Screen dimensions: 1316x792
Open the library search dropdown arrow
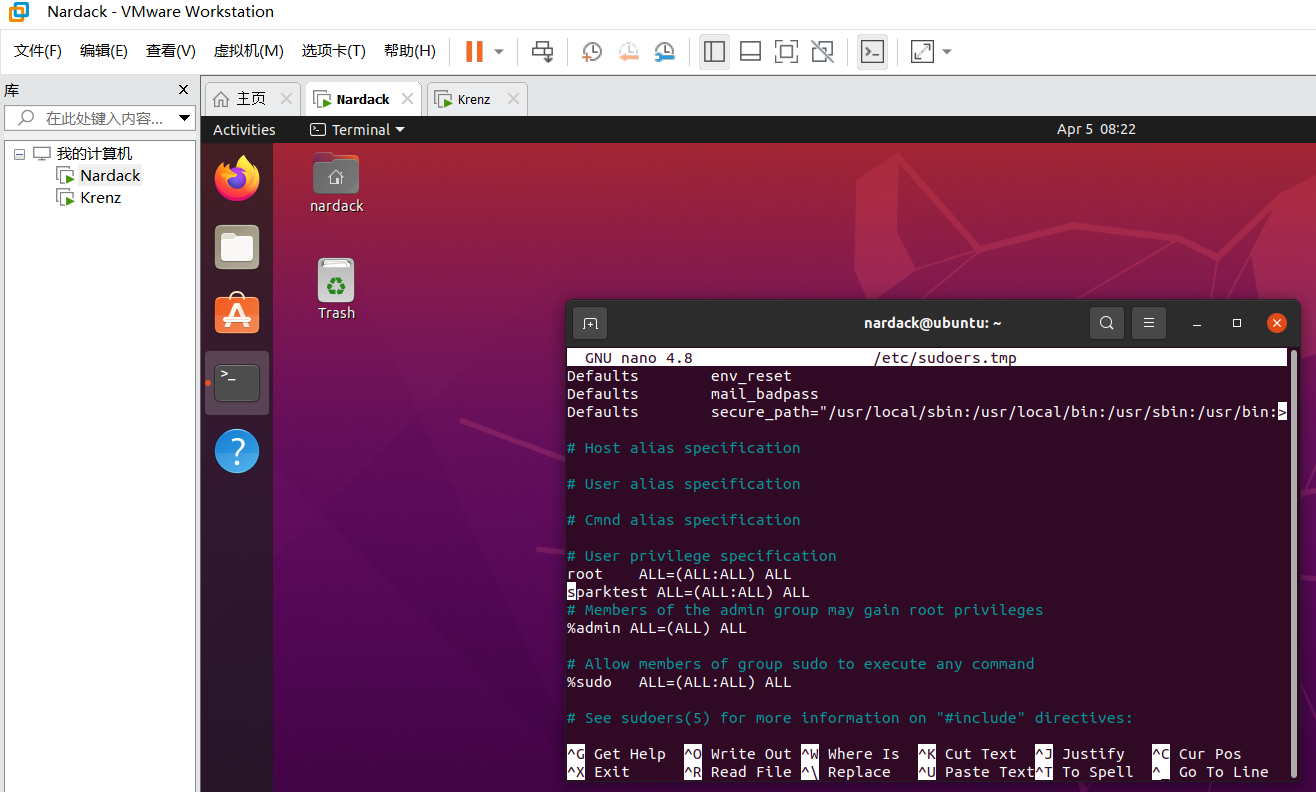coord(184,118)
